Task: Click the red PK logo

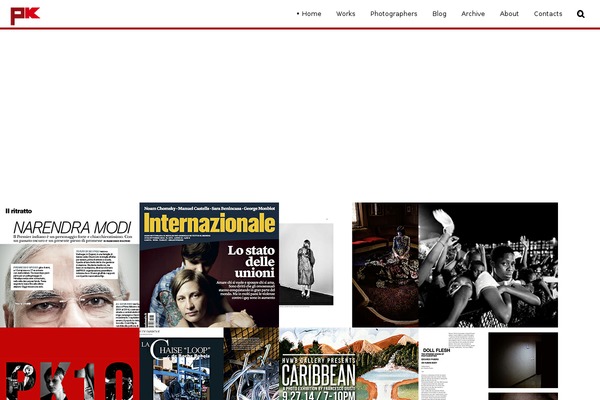Action: coord(25,16)
